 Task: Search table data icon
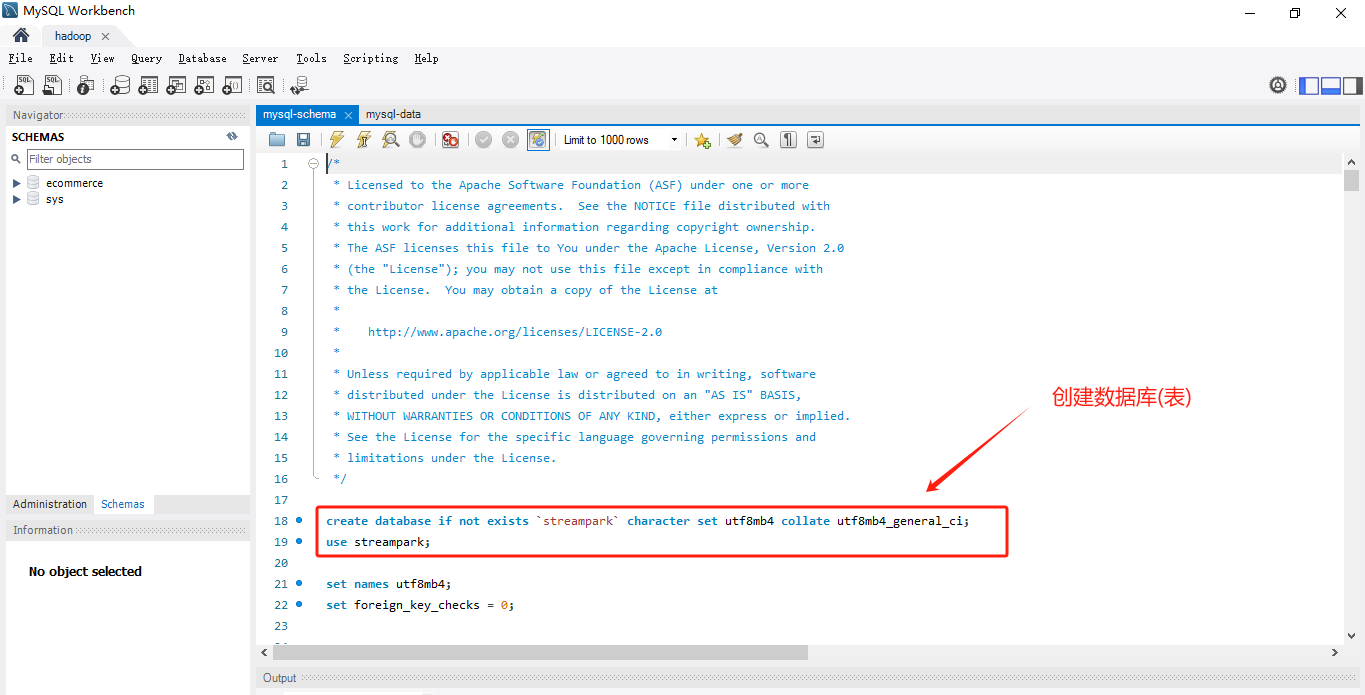(x=266, y=86)
